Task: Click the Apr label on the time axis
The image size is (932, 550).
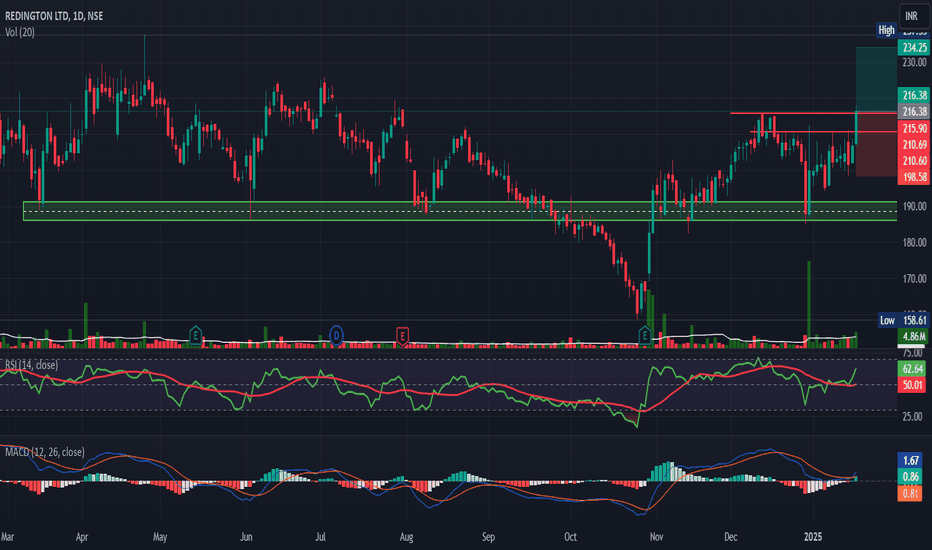Action: click(x=82, y=537)
